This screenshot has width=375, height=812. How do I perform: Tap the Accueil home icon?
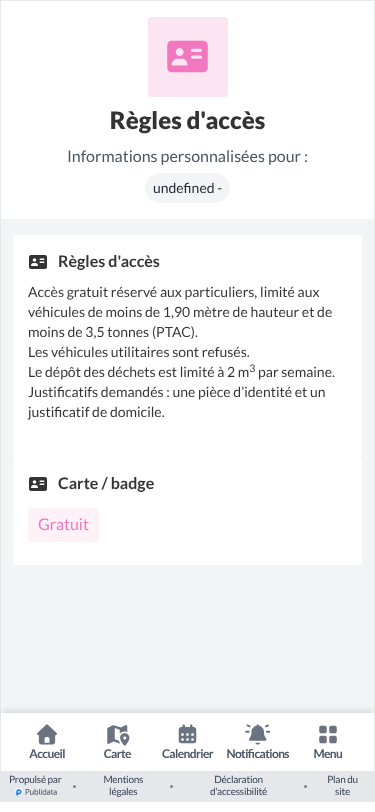click(x=47, y=734)
